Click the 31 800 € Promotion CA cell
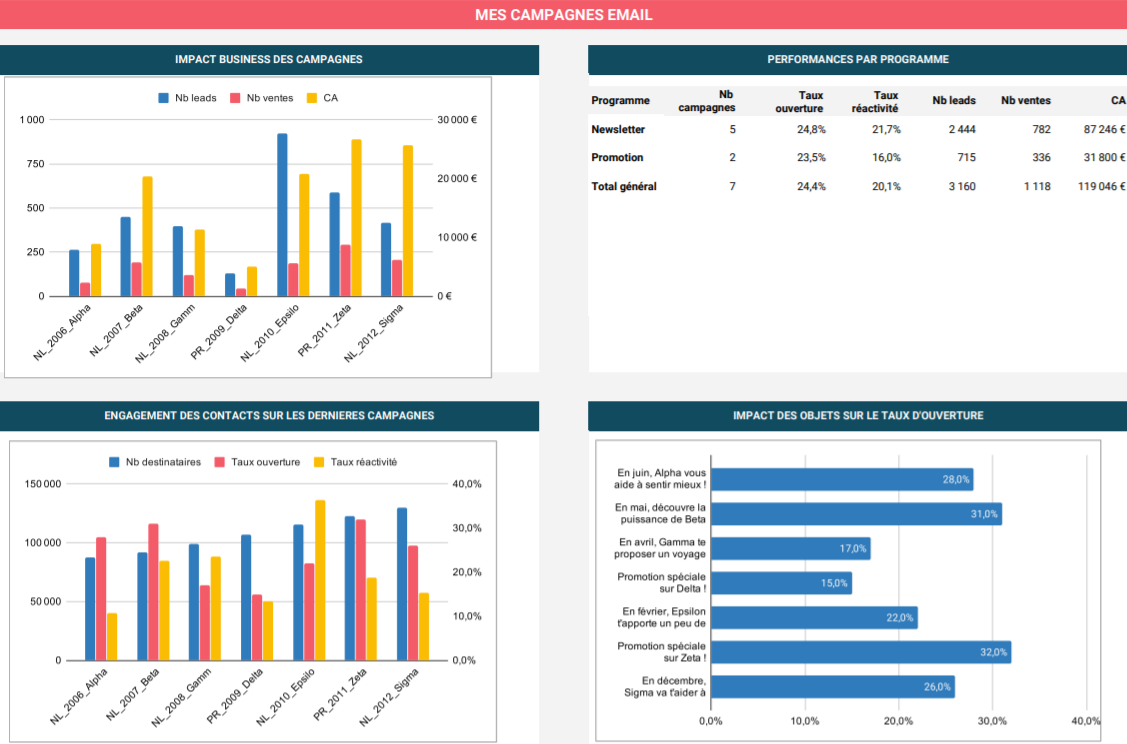Screen dimensions: 1127x744 (x=1105, y=157)
